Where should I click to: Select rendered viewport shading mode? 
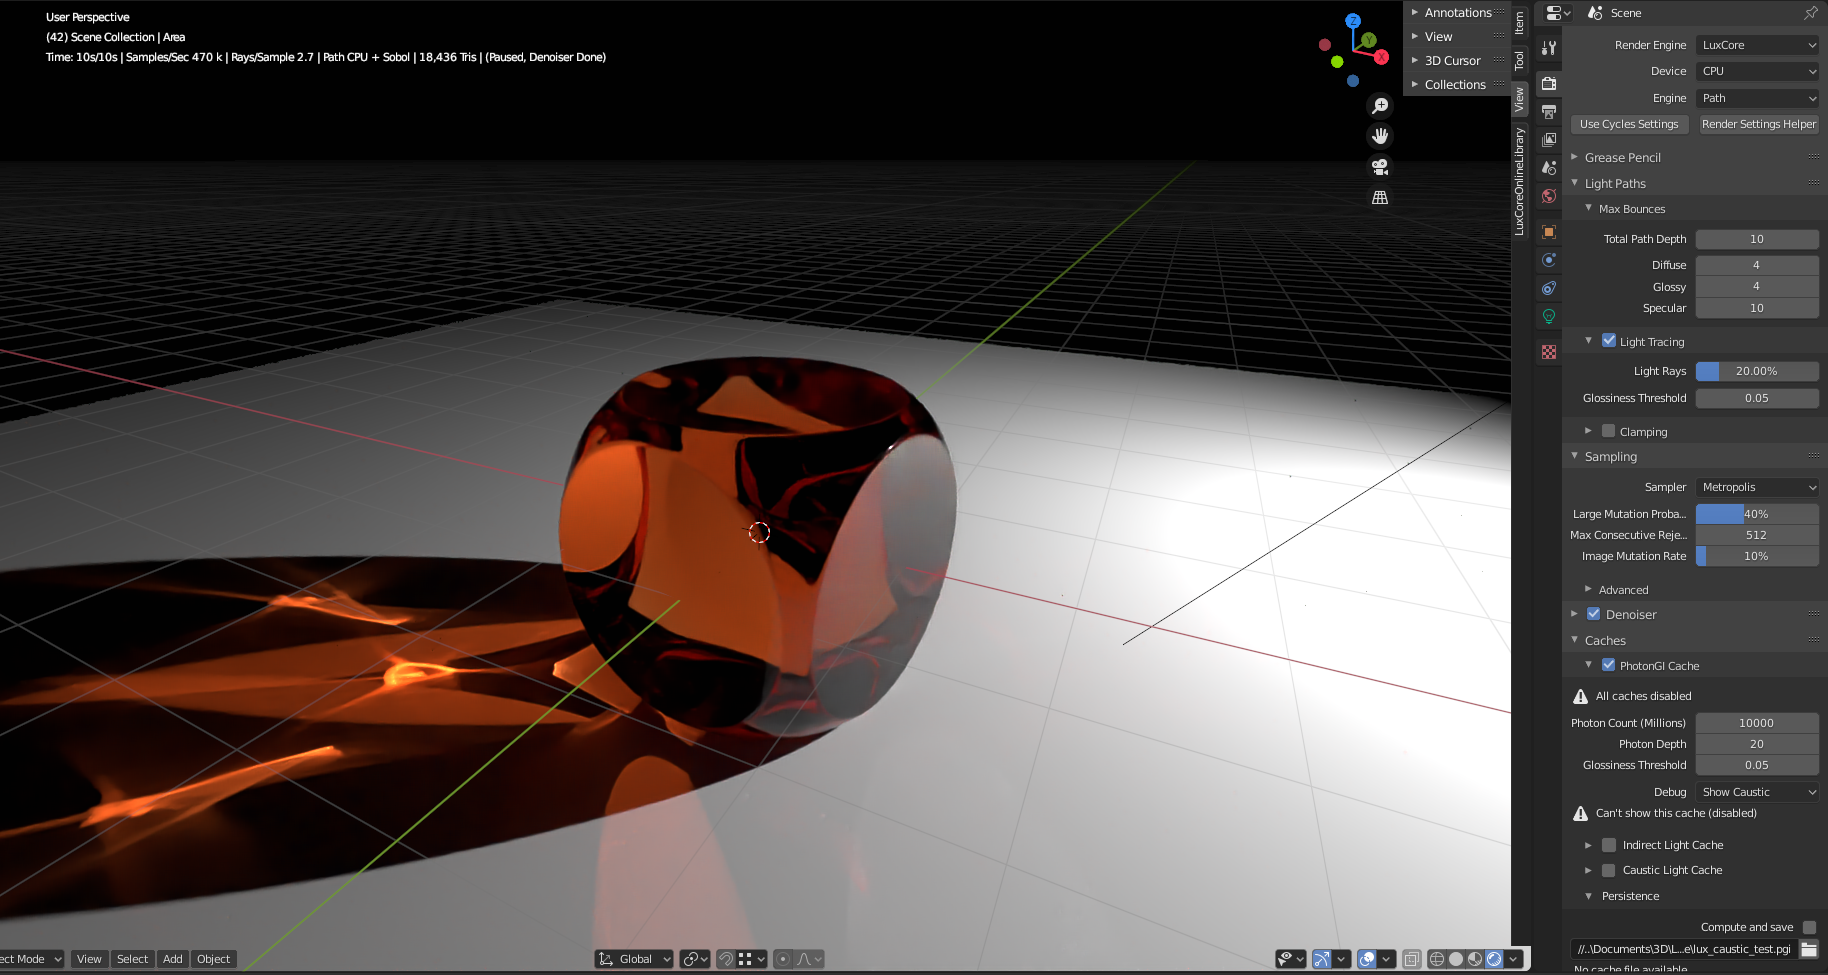click(x=1494, y=959)
